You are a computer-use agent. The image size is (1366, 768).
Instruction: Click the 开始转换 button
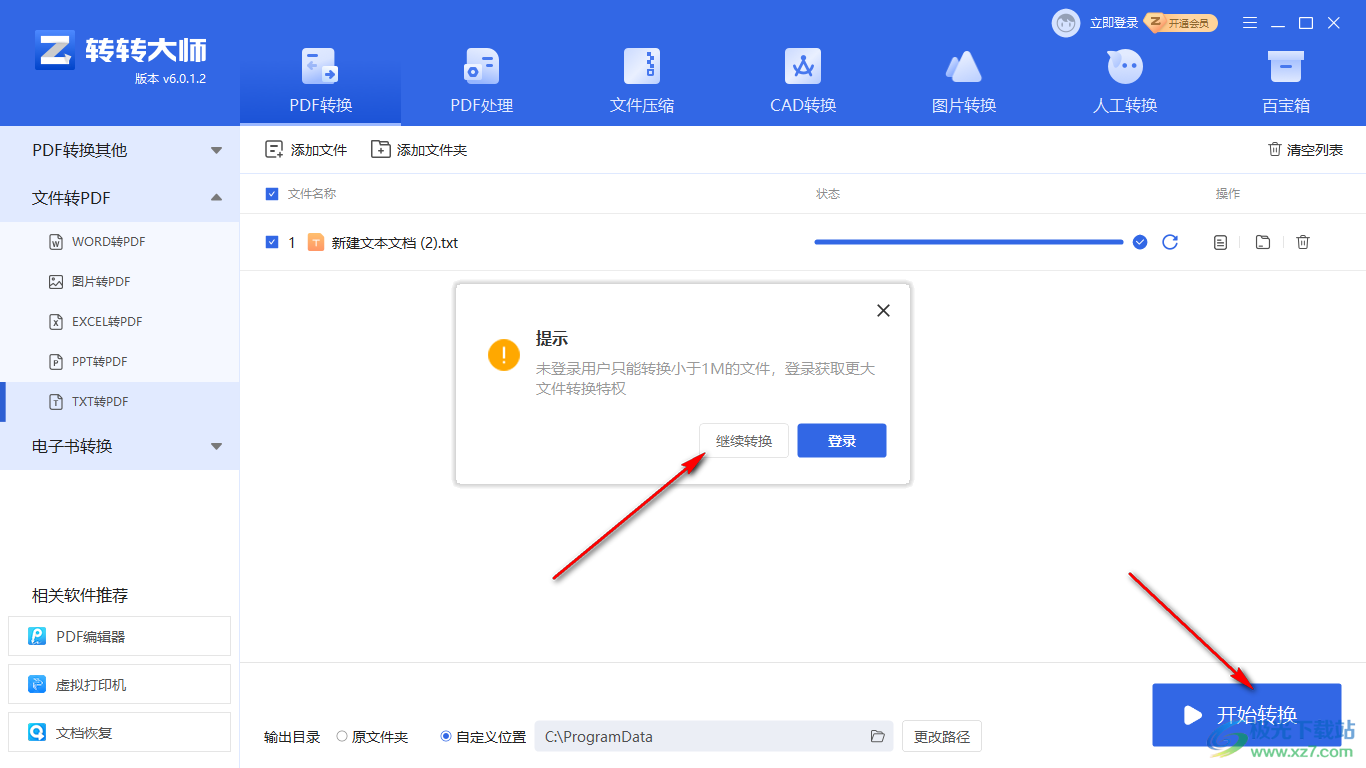(1247, 715)
